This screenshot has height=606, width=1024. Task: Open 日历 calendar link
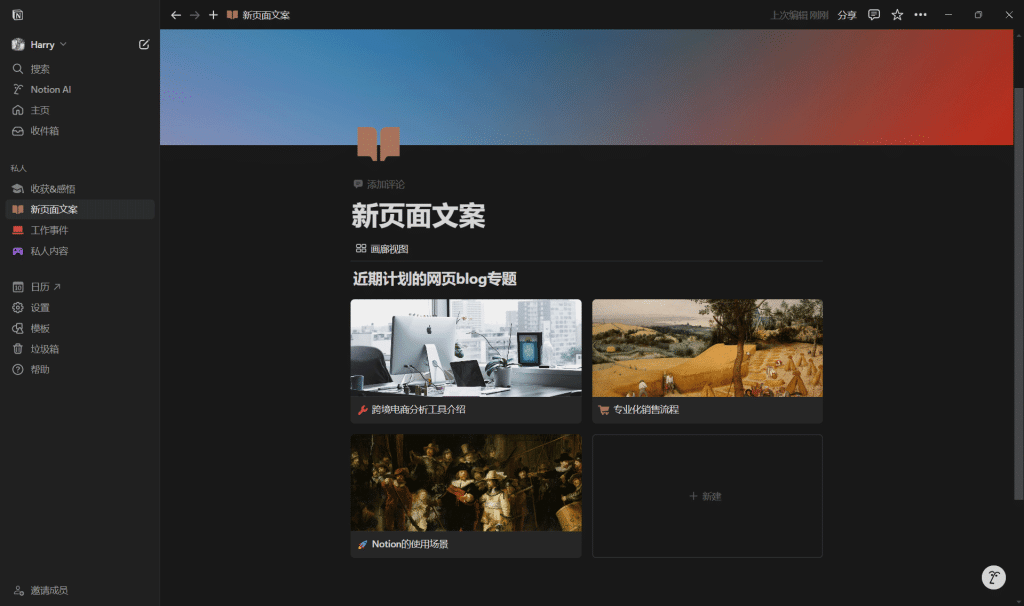click(80, 287)
